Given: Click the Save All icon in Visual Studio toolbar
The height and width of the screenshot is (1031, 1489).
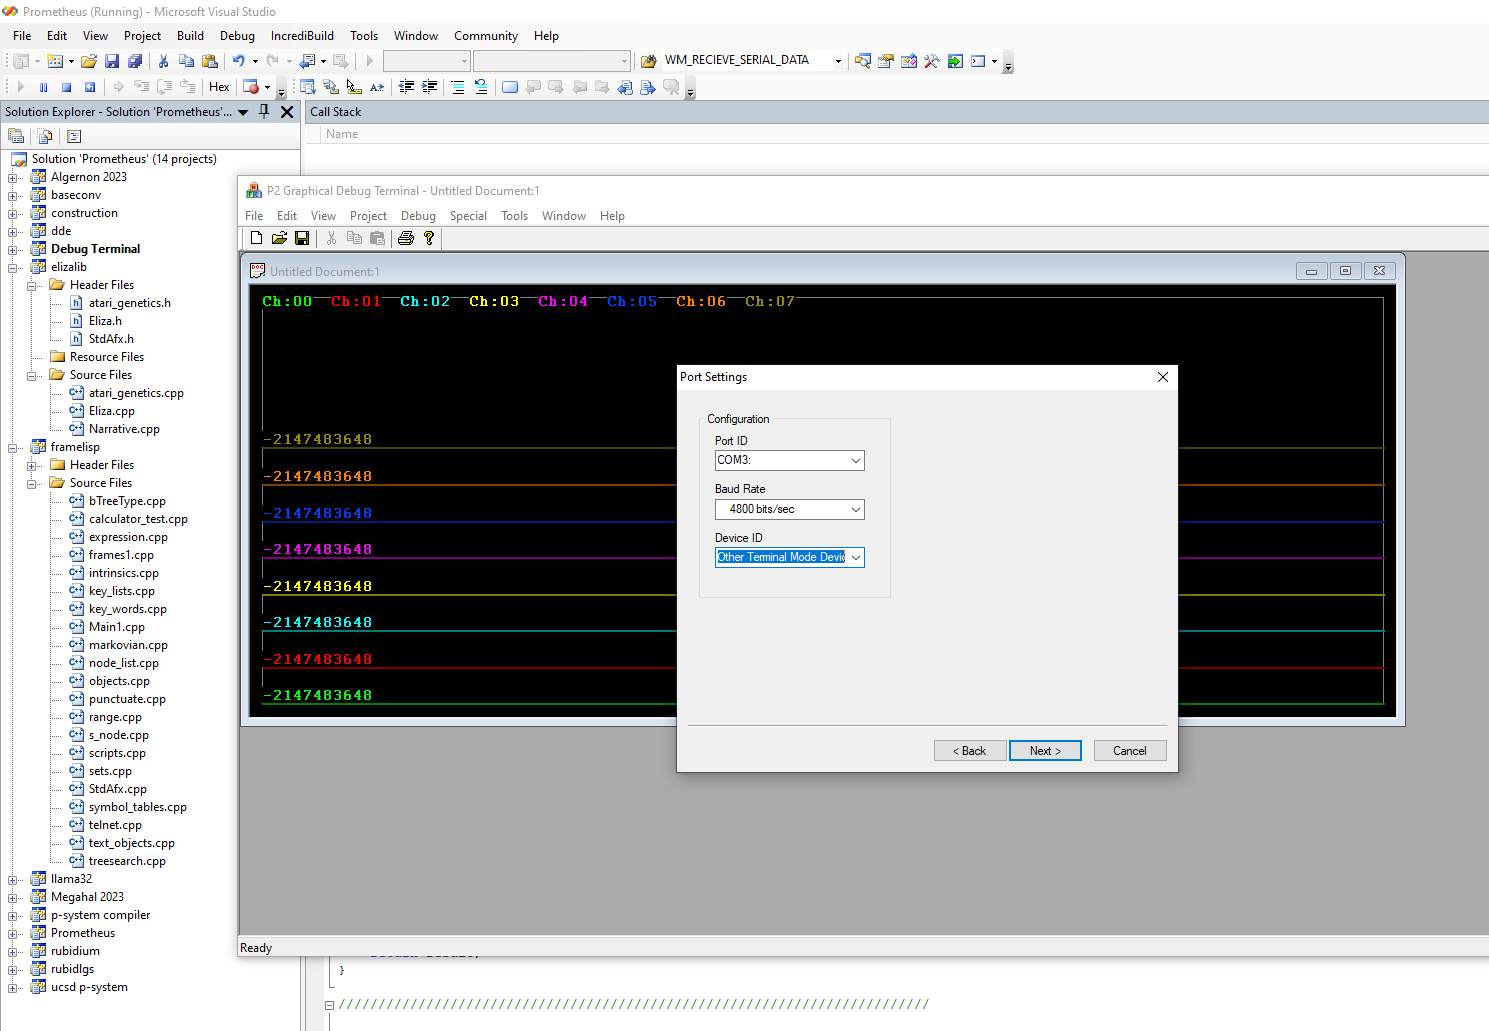Looking at the screenshot, I should click(x=135, y=61).
